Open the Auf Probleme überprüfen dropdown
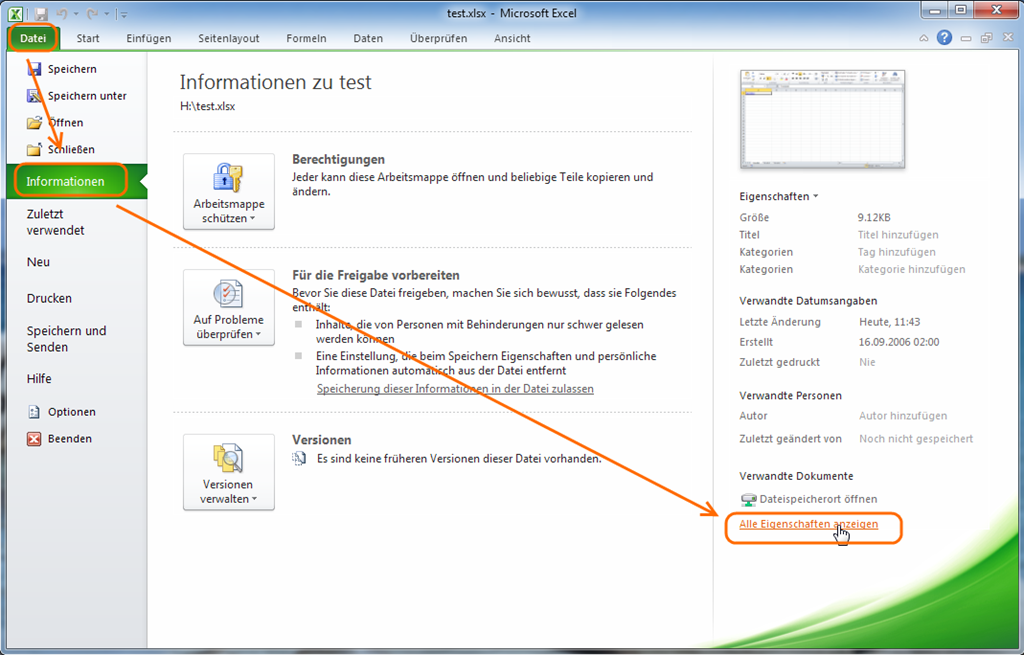This screenshot has height=655, width=1024. pyautogui.click(x=229, y=308)
